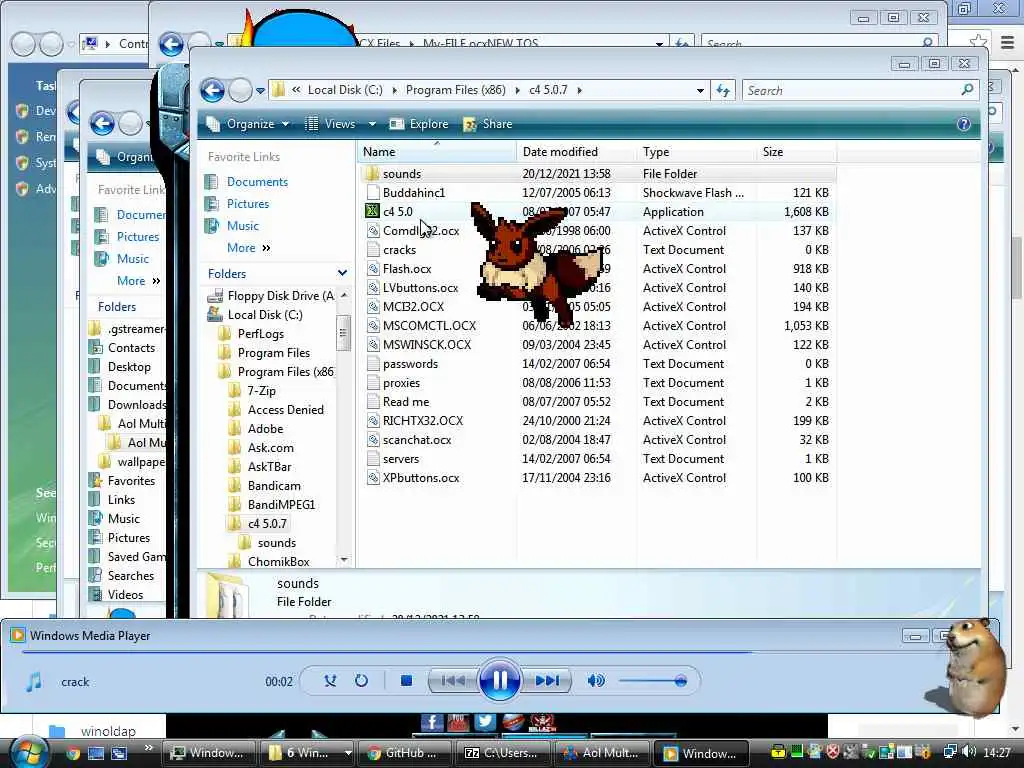1024x768 pixels.
Task: Open the Organize menu
Action: [x=248, y=124]
